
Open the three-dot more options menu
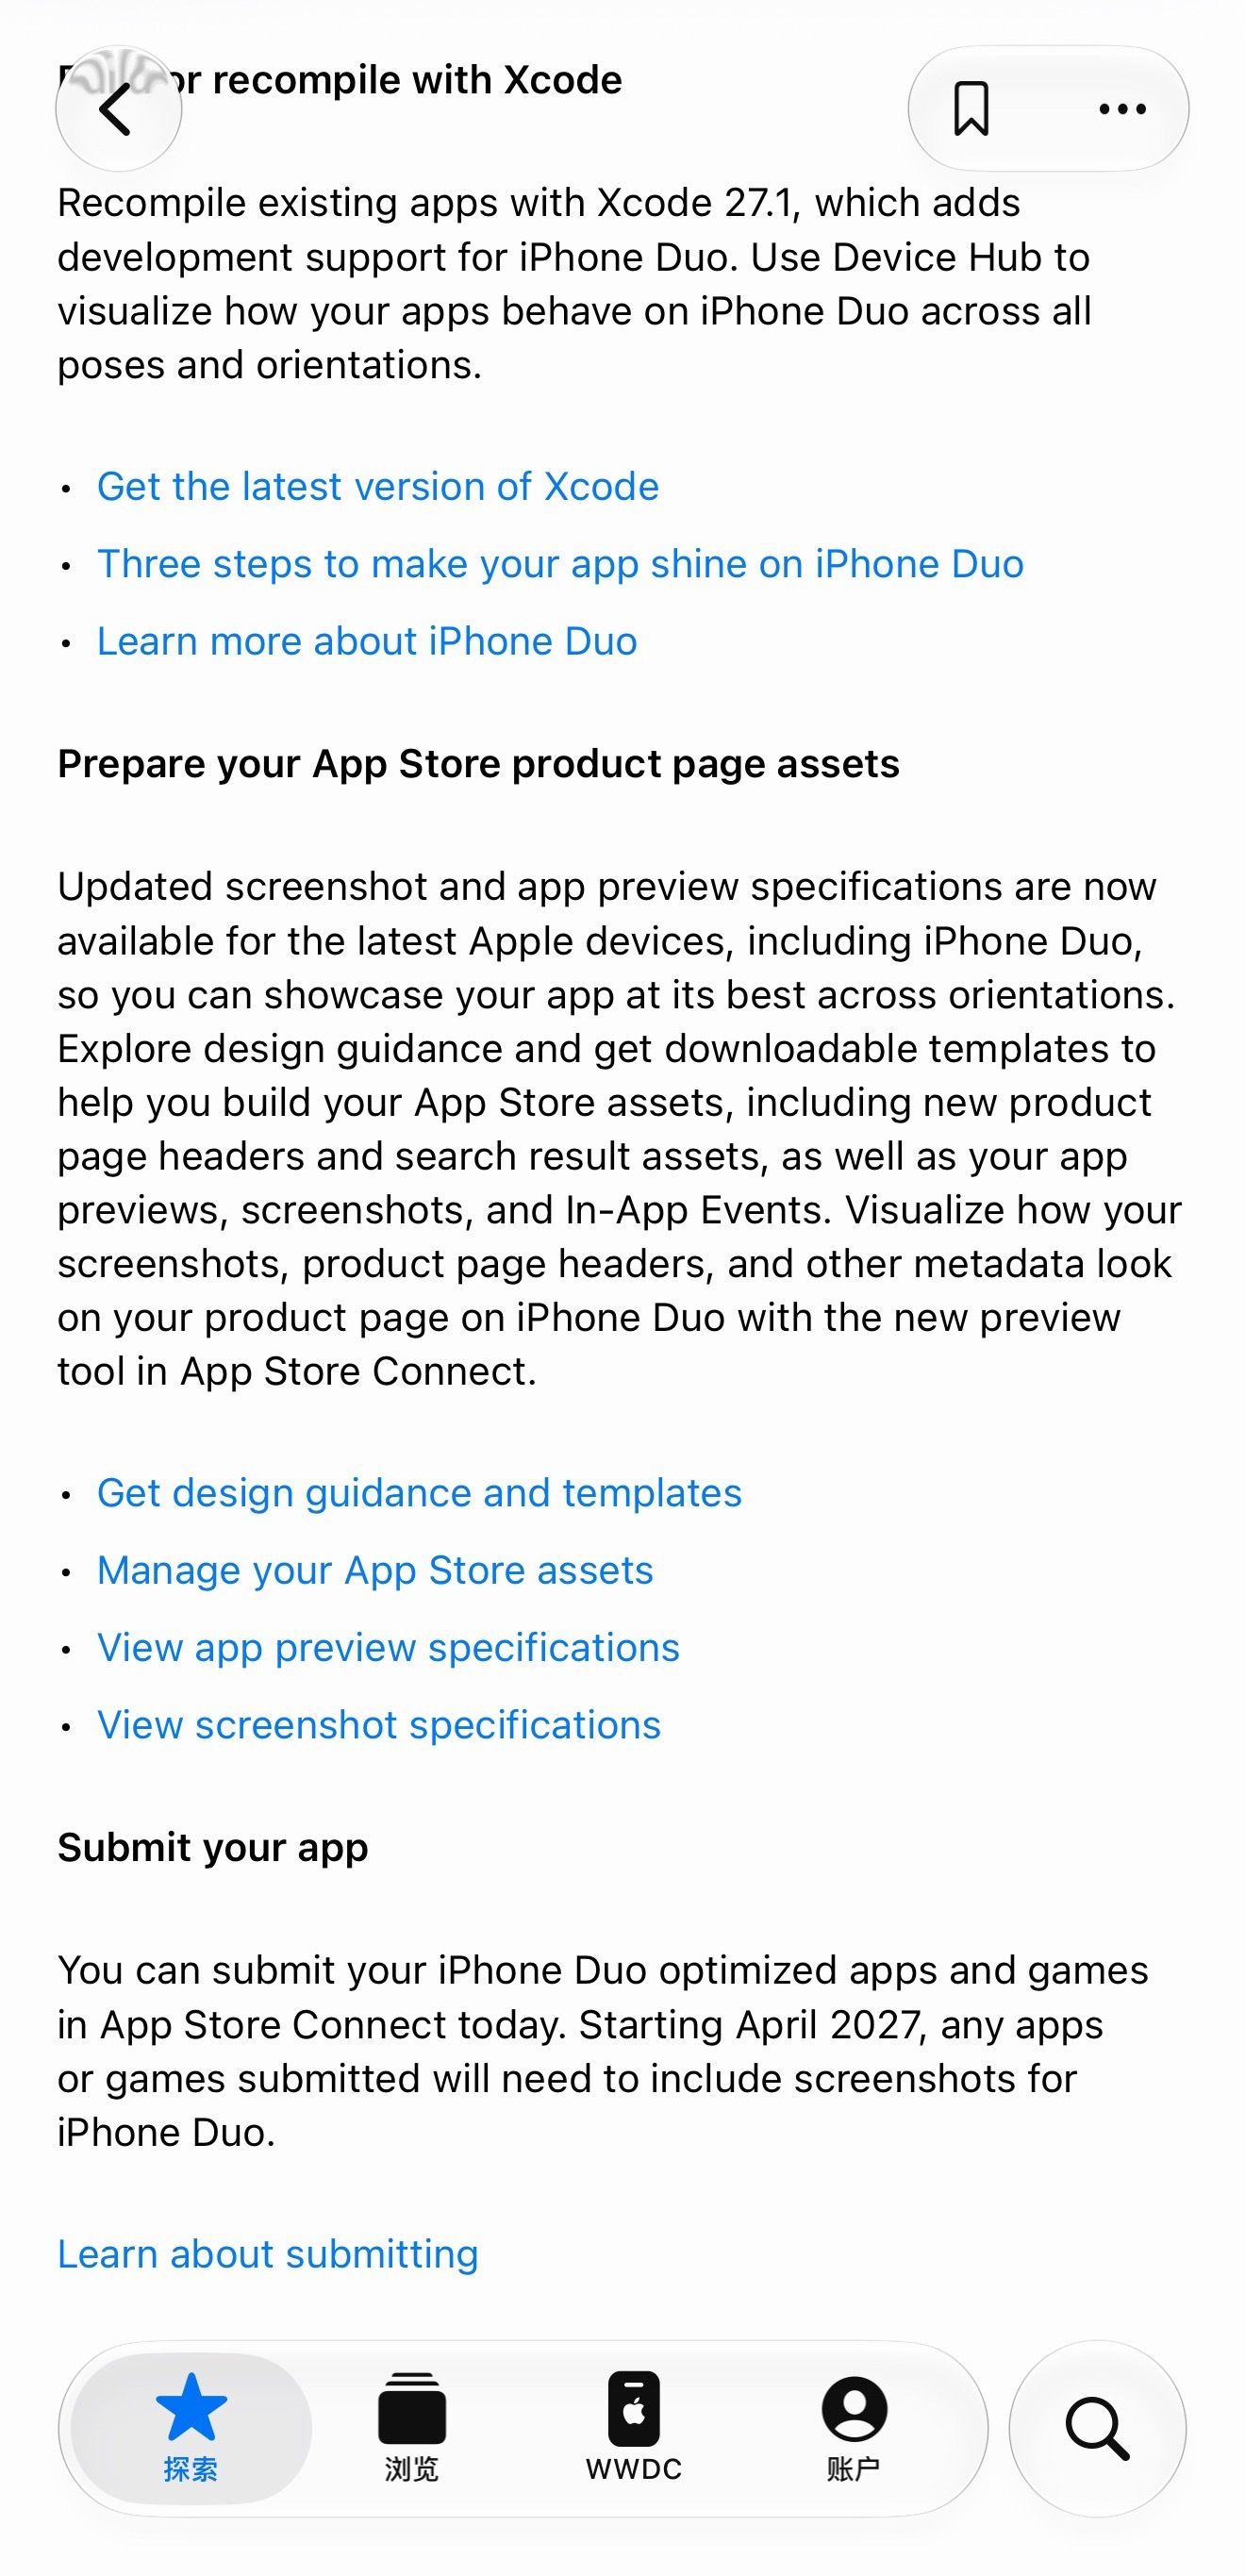point(1122,109)
